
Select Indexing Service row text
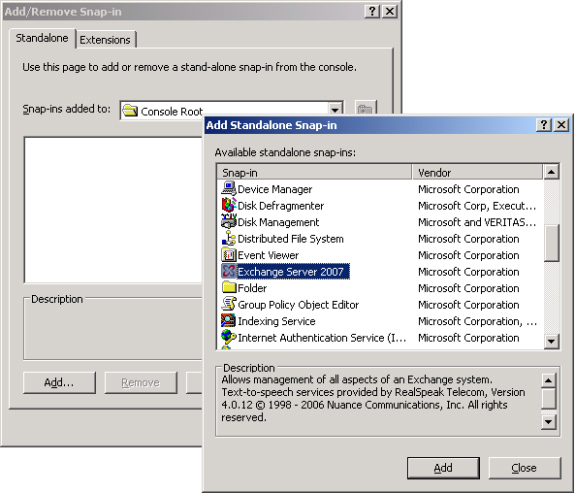pos(276,321)
